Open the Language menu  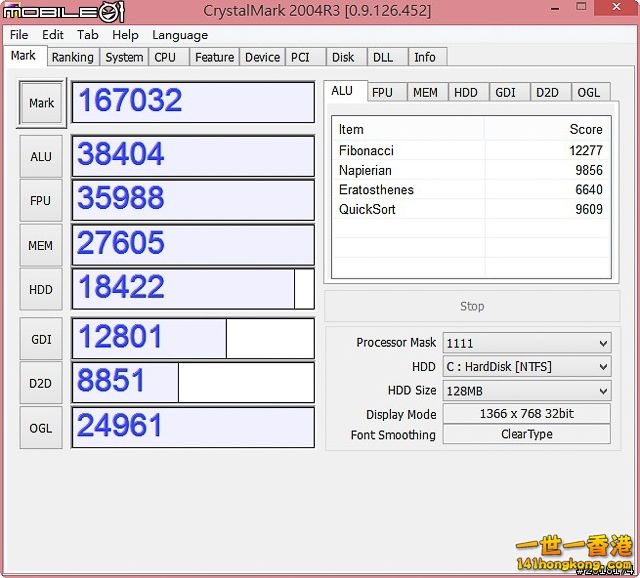point(180,35)
